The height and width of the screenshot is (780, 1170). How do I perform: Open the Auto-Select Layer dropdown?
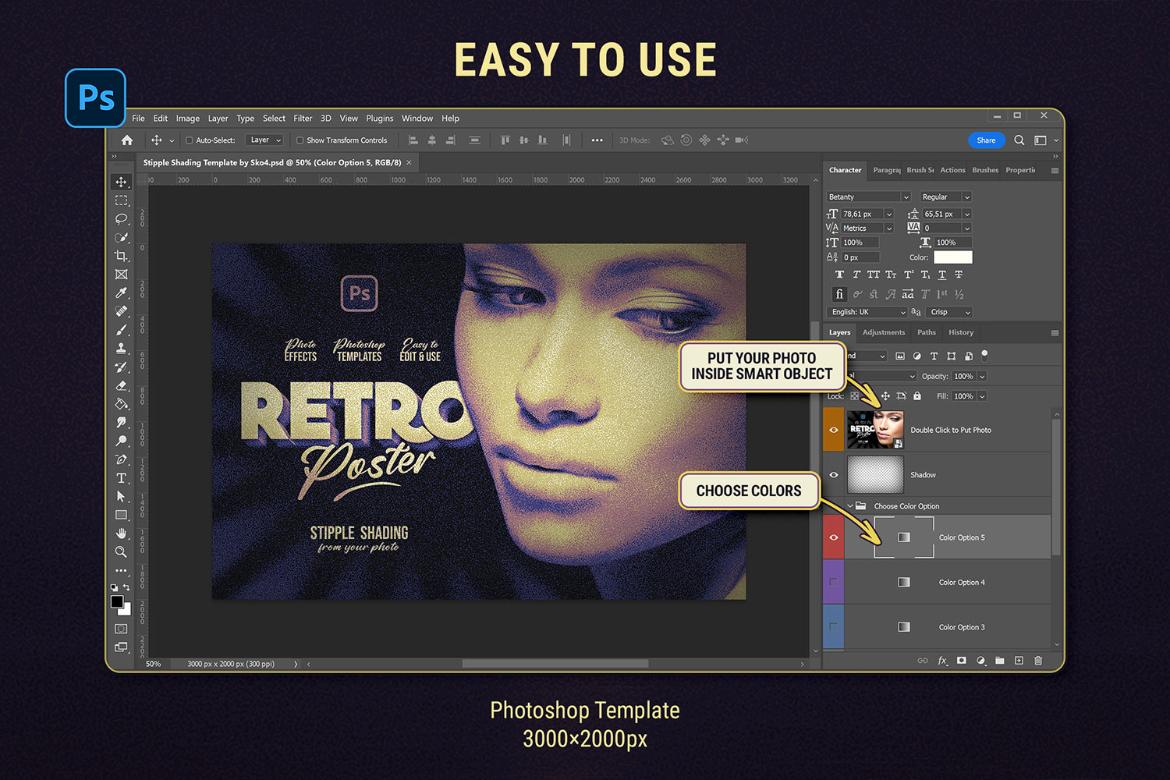coord(266,140)
